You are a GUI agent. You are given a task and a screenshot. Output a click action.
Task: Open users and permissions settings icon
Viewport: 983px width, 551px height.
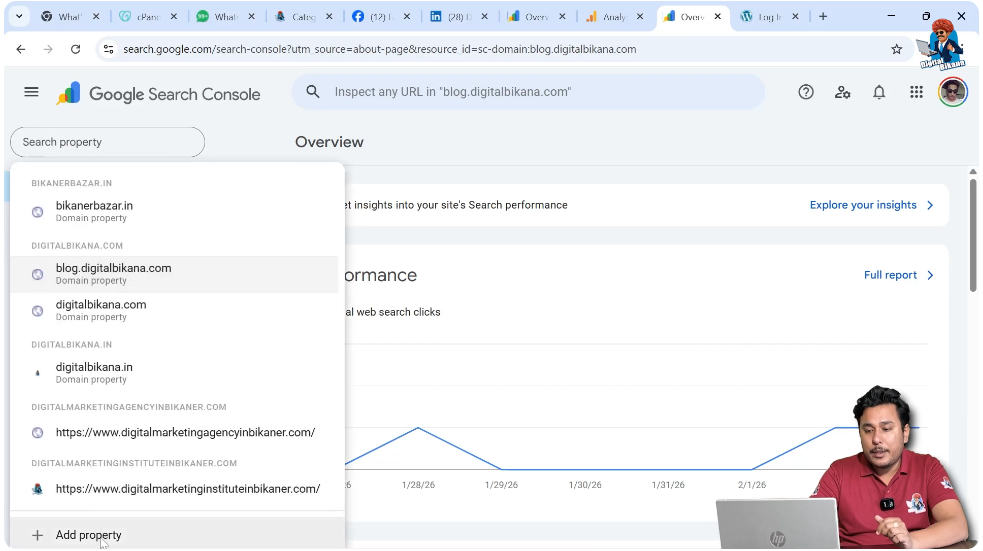[843, 92]
